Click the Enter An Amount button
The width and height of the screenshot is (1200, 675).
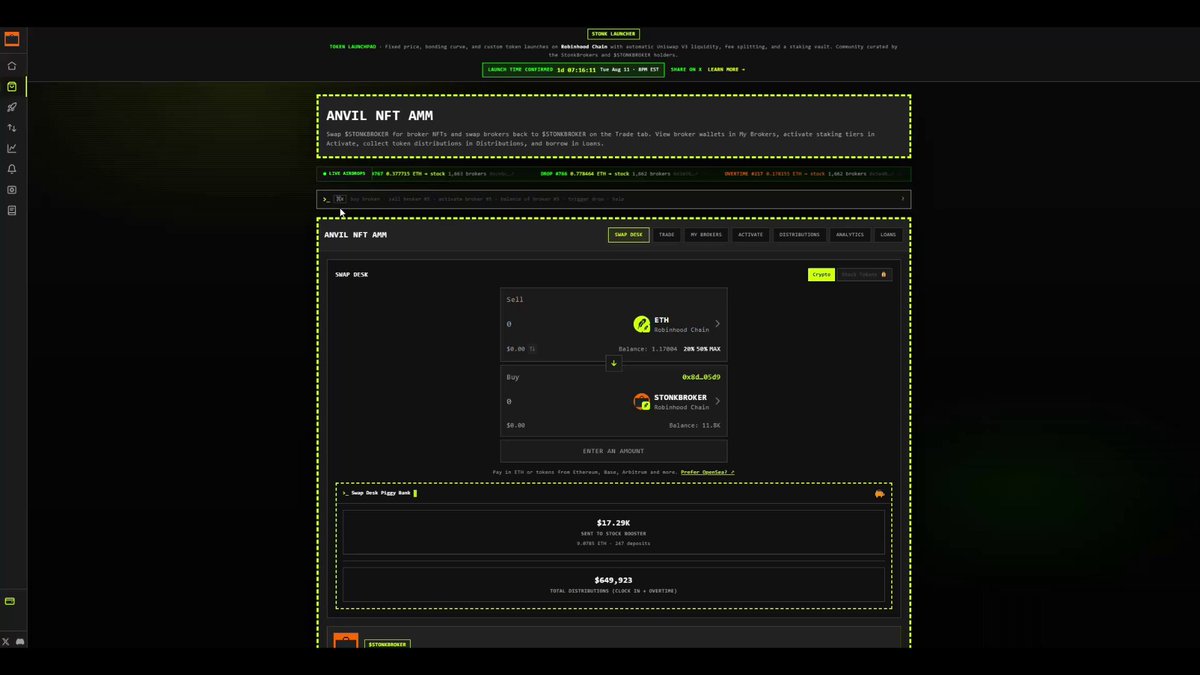[x=614, y=451]
